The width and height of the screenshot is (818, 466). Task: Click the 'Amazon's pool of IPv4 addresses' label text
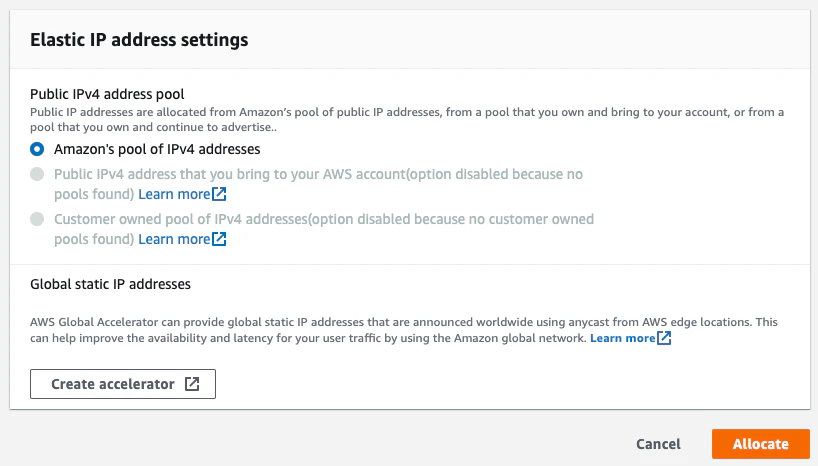pyautogui.click(x=157, y=149)
